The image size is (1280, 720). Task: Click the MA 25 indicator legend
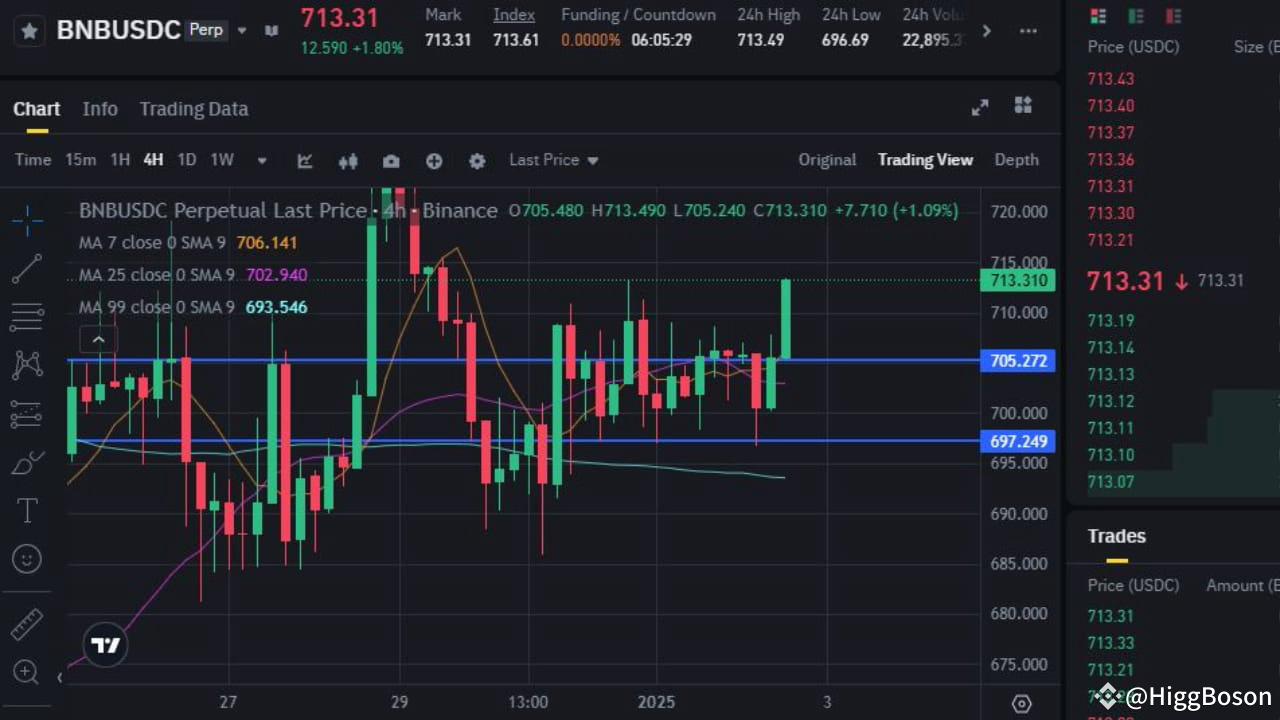coord(193,275)
